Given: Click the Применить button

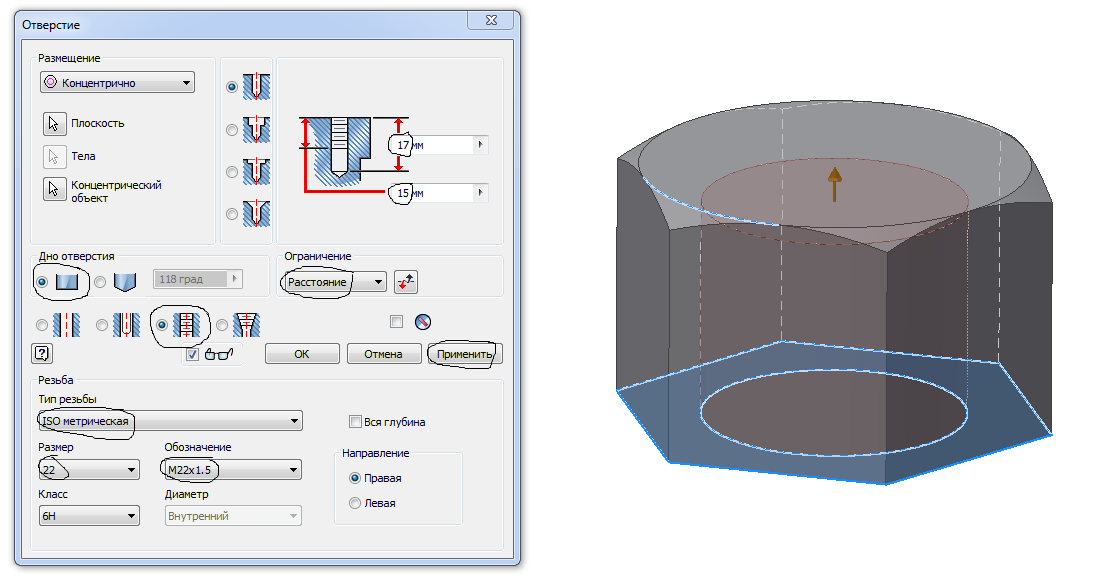Looking at the screenshot, I should (464, 354).
